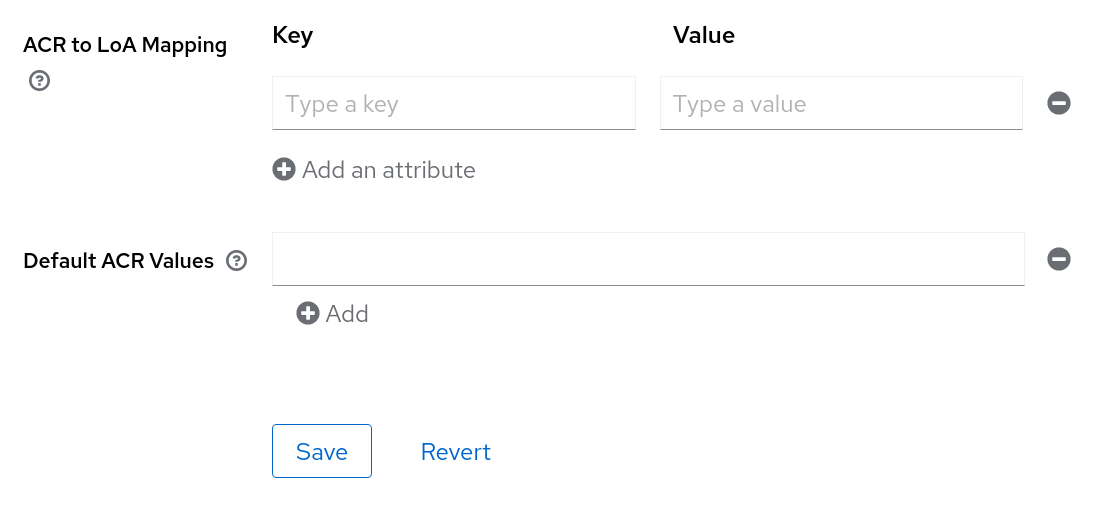
Task: Click the Value column header
Action: tap(703, 36)
